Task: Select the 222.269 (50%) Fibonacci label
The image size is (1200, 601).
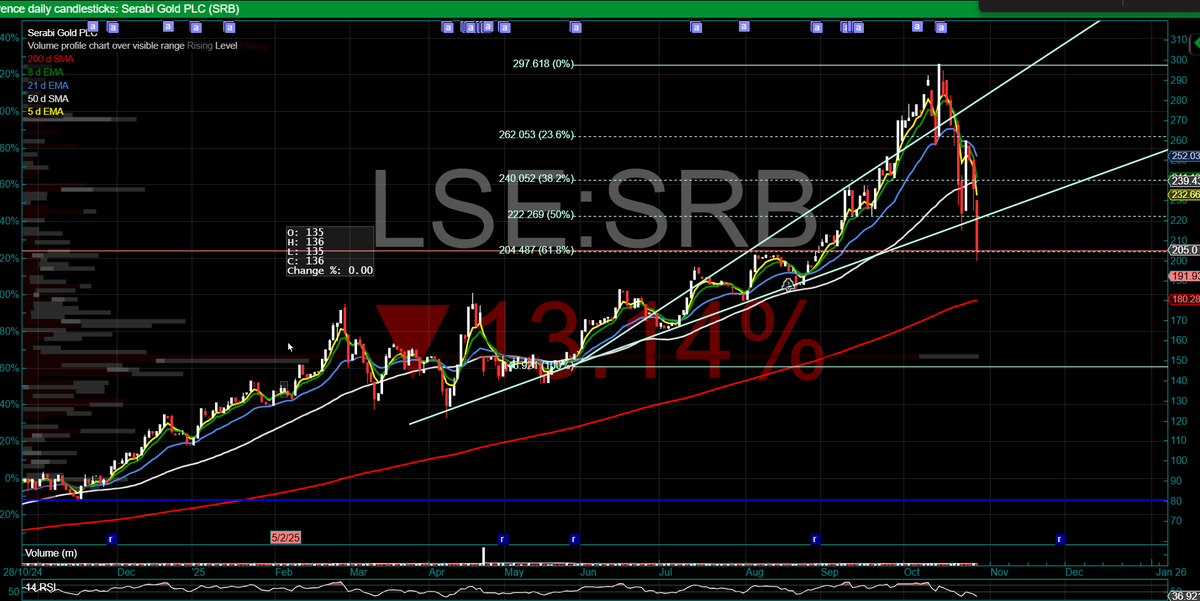Action: tap(539, 214)
